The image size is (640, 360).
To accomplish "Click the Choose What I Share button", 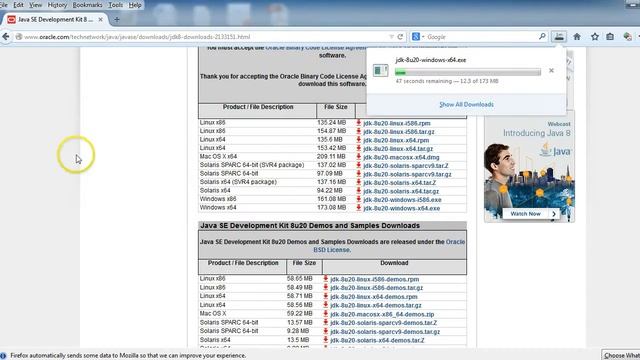I will tap(621, 356).
